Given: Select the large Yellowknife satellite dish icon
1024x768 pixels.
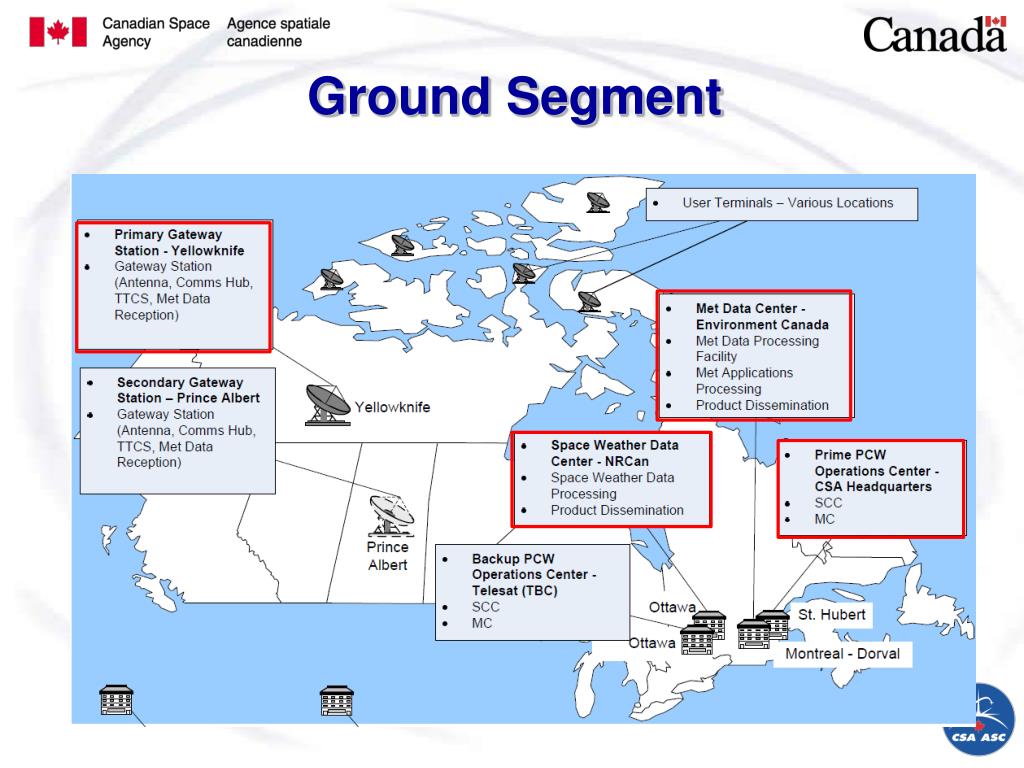Looking at the screenshot, I should [328, 405].
